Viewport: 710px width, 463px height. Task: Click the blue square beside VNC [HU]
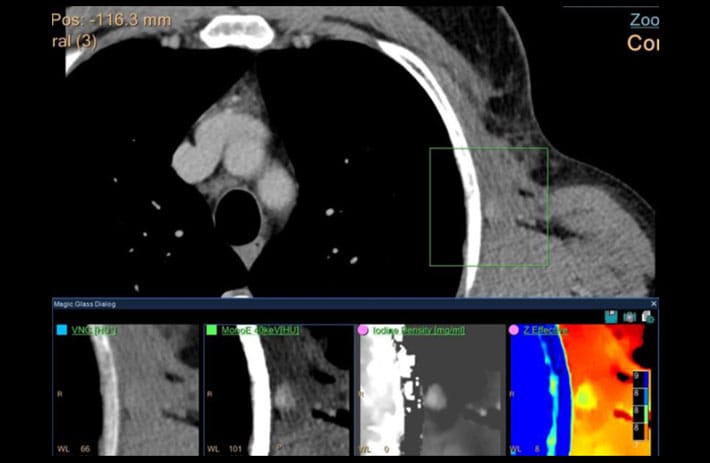(61, 329)
